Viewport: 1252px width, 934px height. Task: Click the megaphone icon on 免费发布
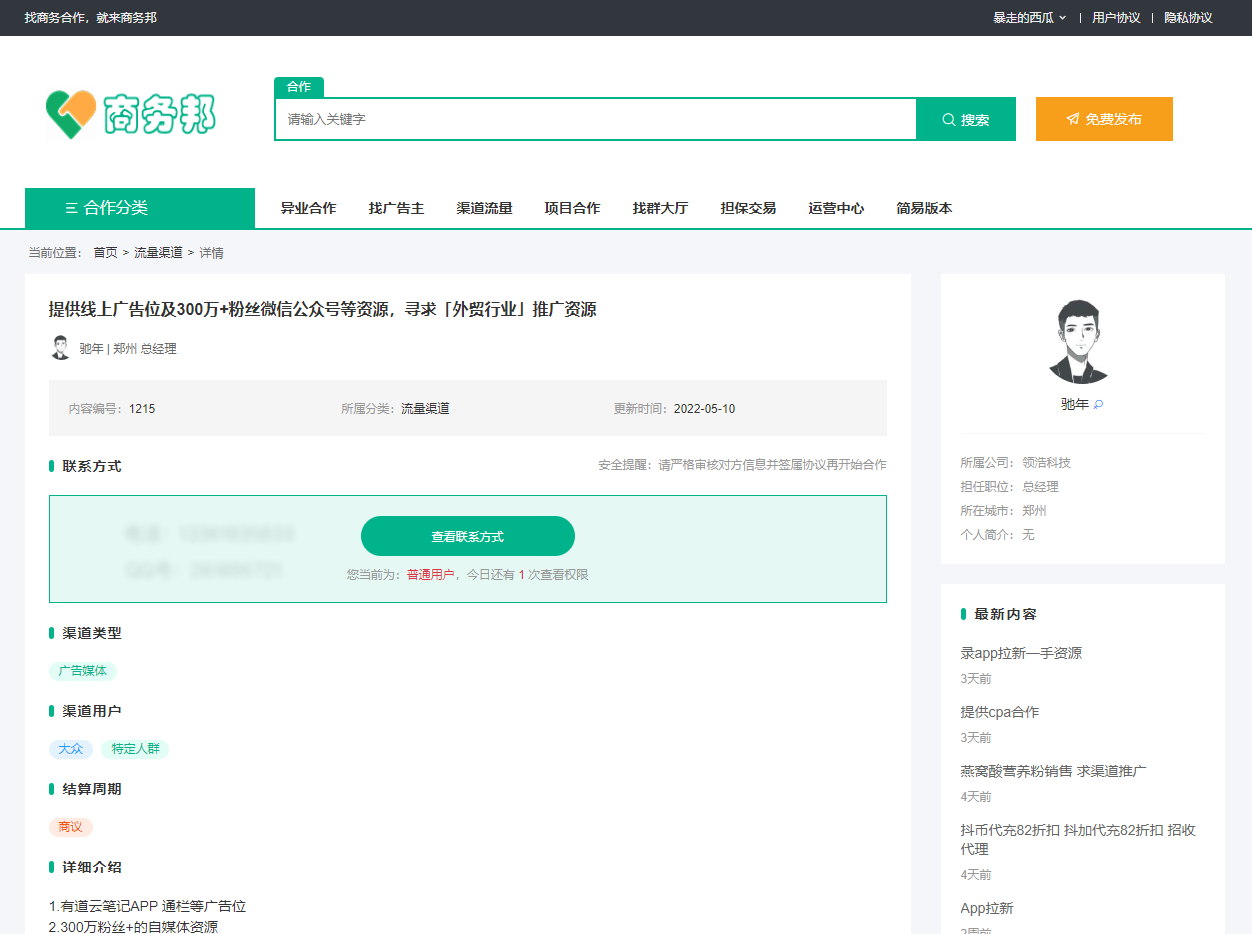pyautogui.click(x=1073, y=118)
